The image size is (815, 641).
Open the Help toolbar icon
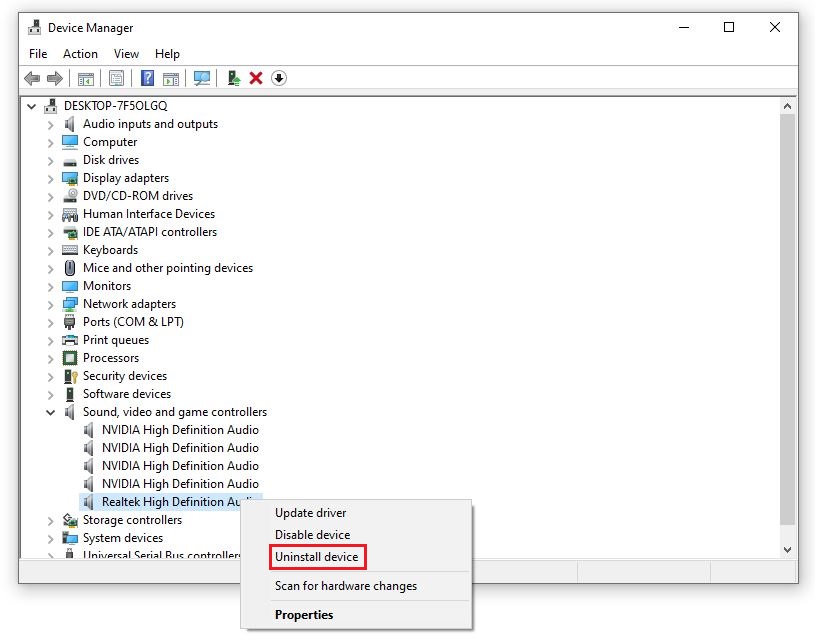point(148,78)
